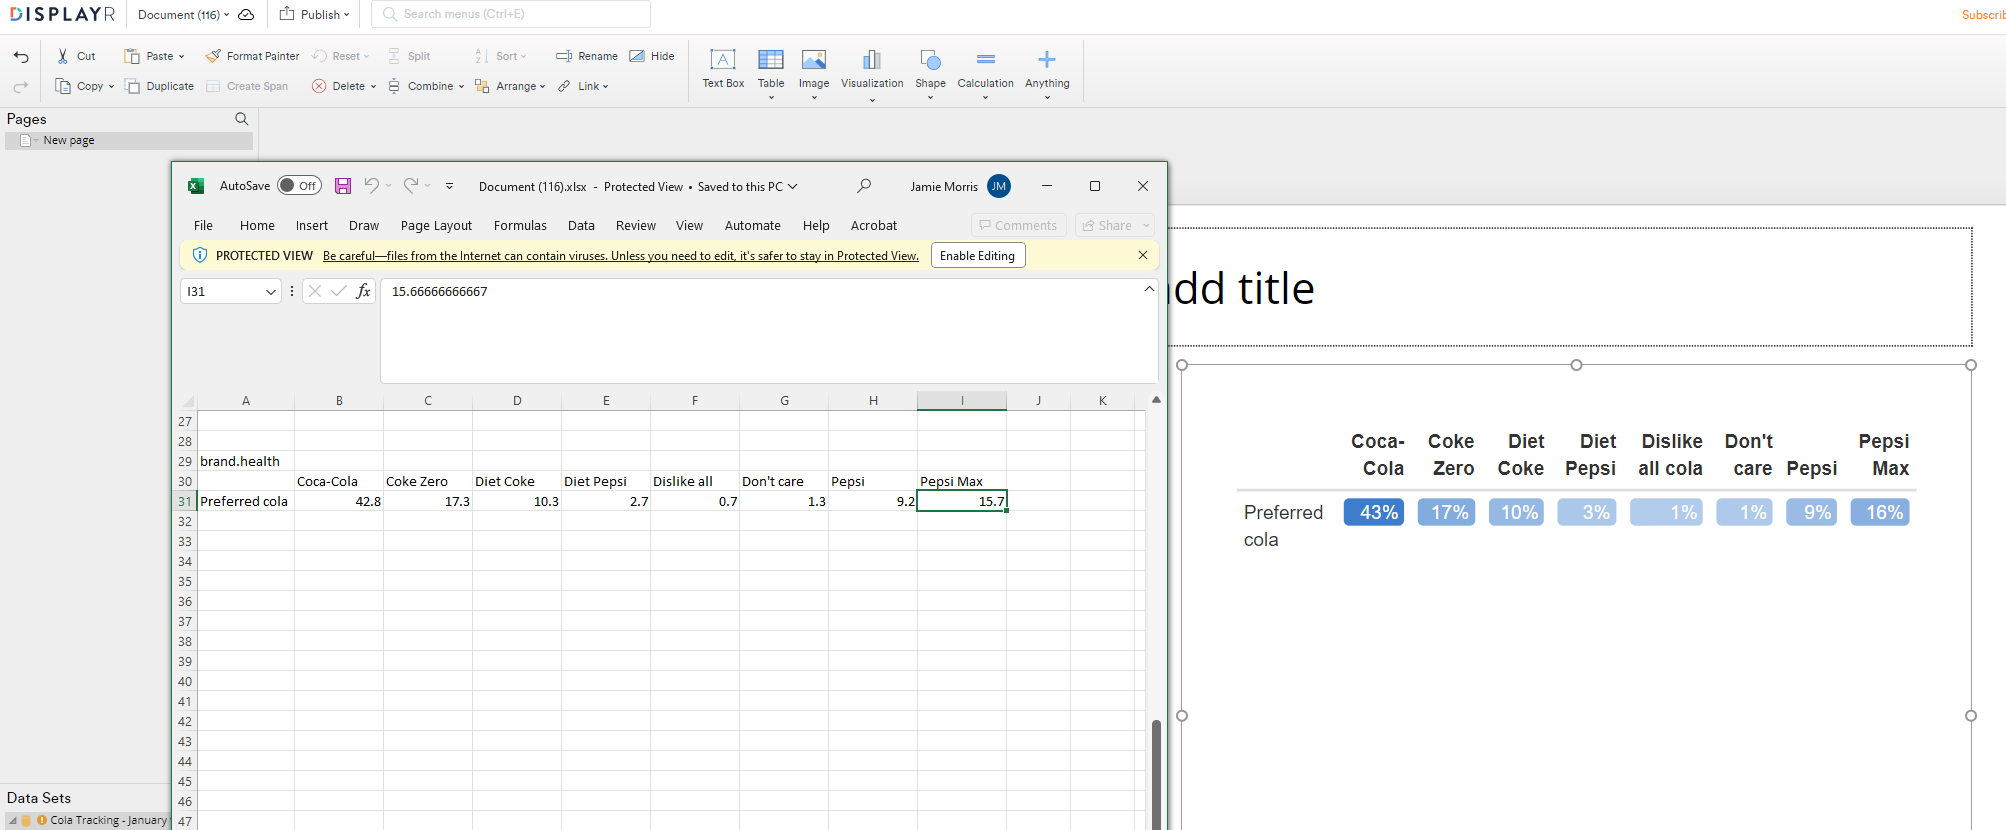2006x830 pixels.
Task: Expand the Copy options dropdown
Action: (111, 87)
